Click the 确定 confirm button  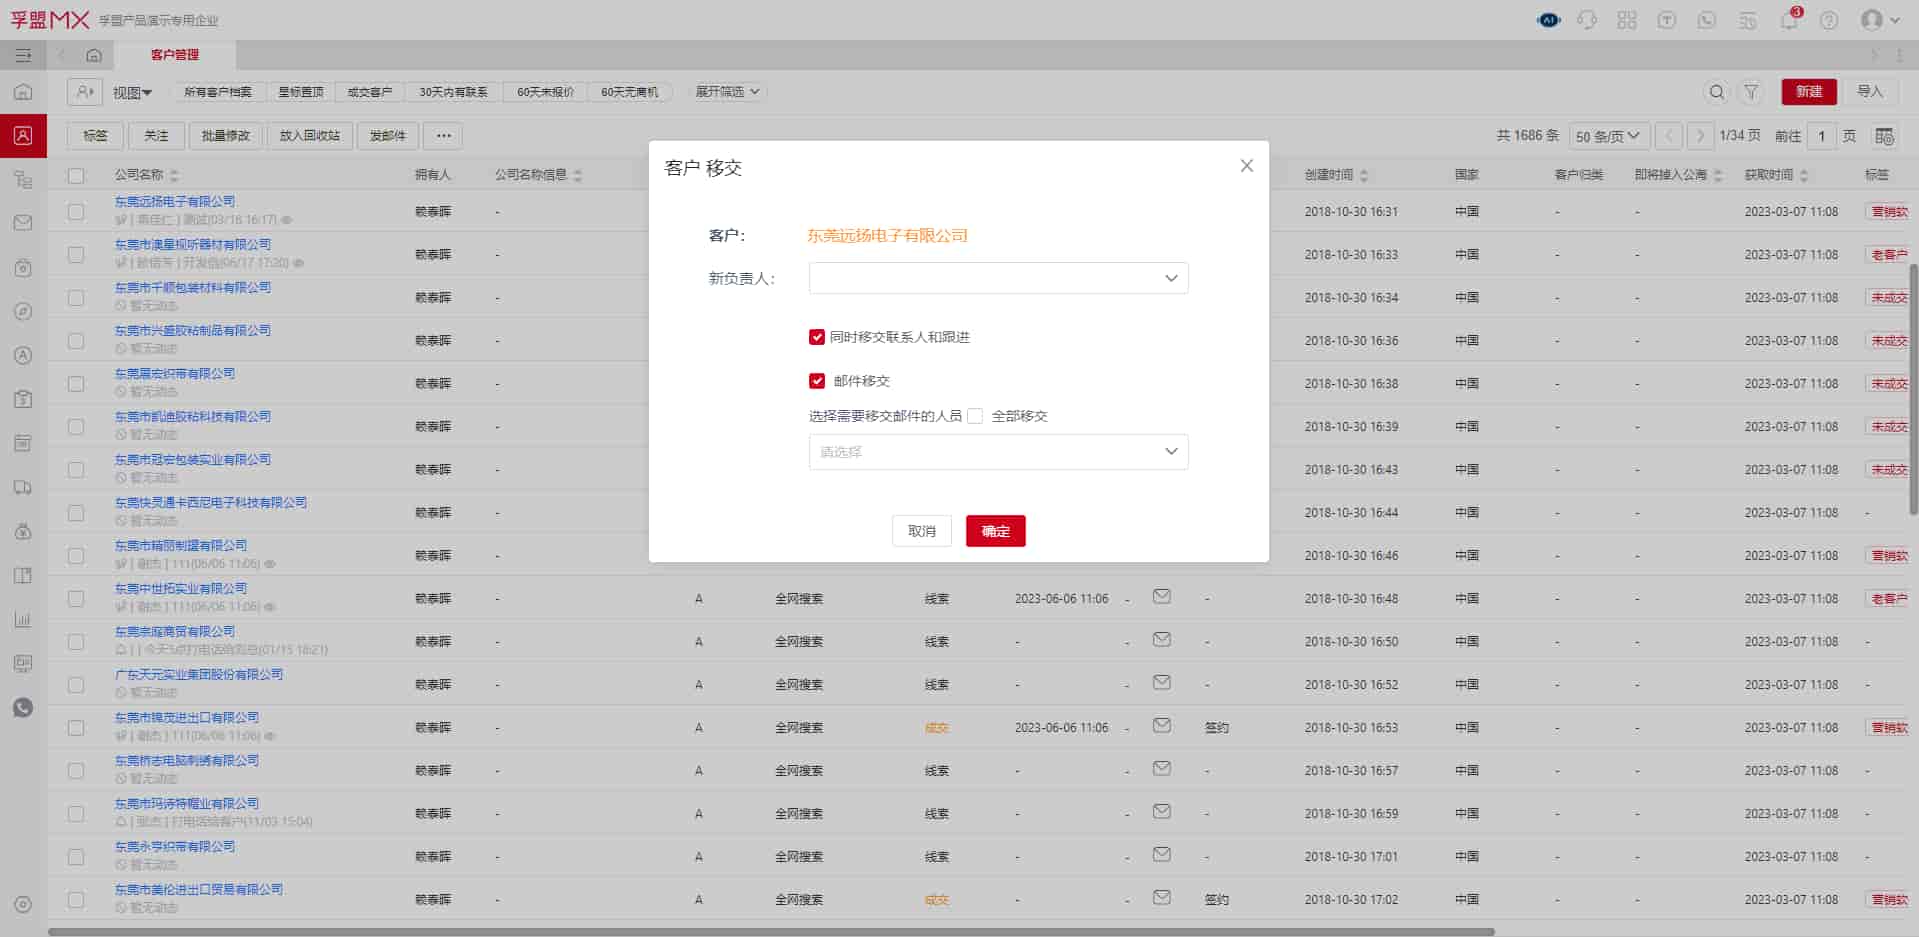pyautogui.click(x=995, y=531)
